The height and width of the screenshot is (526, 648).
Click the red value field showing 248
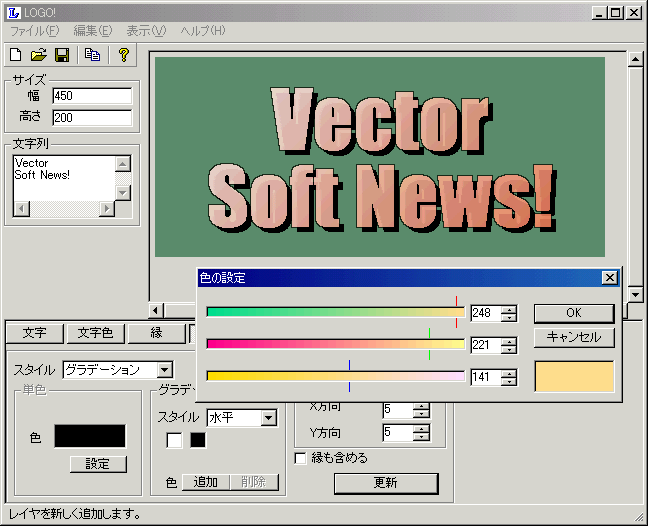coord(486,313)
